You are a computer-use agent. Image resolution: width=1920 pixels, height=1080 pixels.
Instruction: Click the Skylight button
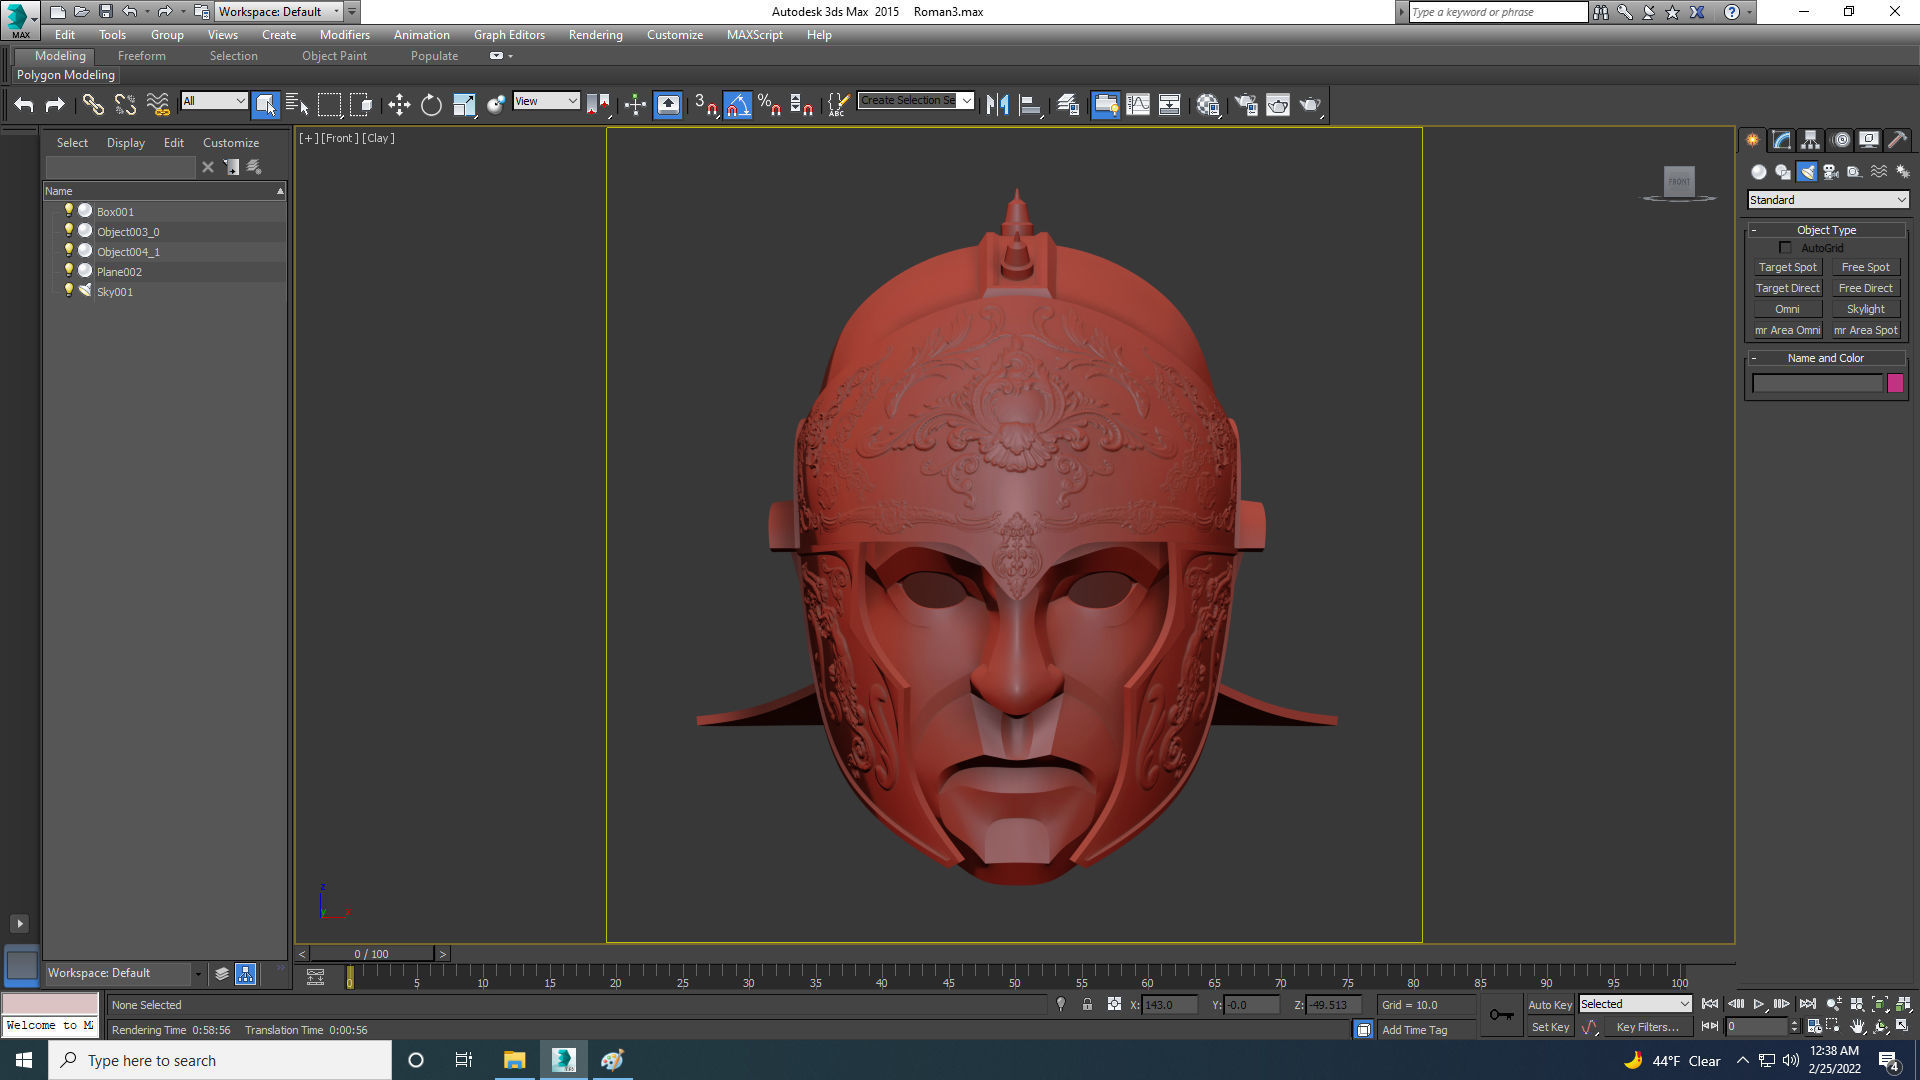[1865, 309]
